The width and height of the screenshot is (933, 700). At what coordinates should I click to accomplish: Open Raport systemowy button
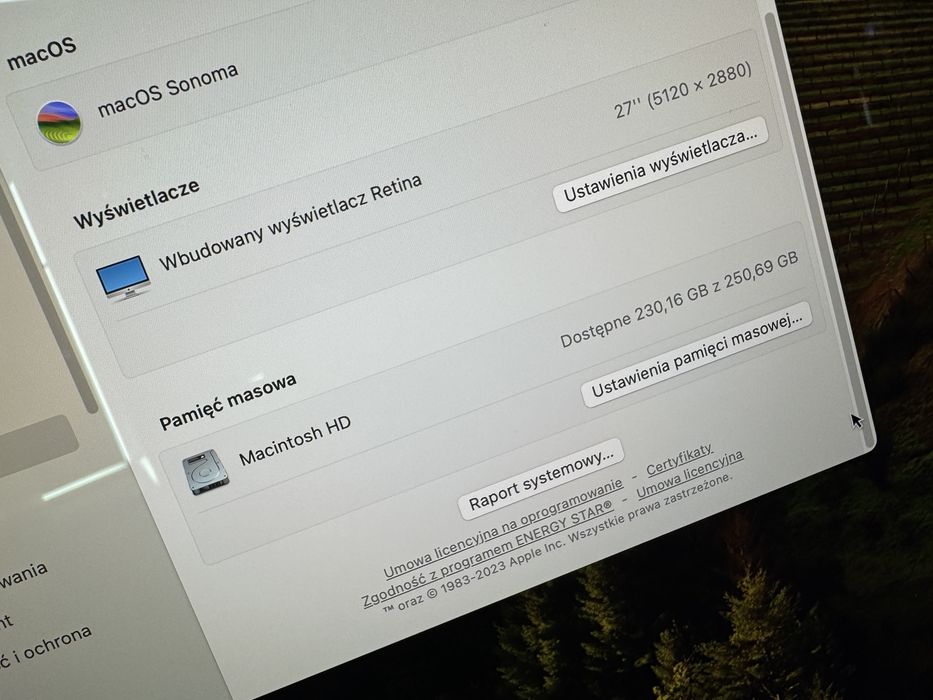pyautogui.click(x=541, y=479)
